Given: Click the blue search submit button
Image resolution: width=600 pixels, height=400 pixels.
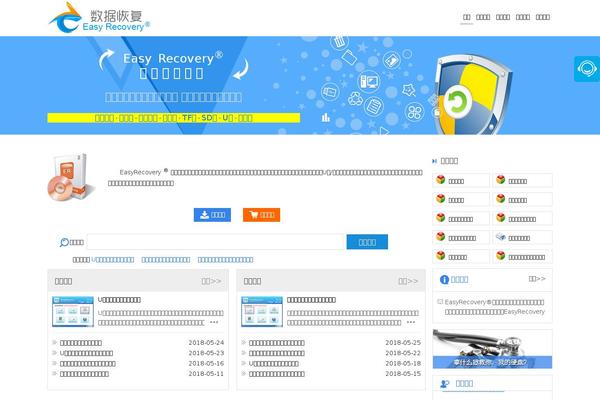Looking at the screenshot, I should coord(367,242).
